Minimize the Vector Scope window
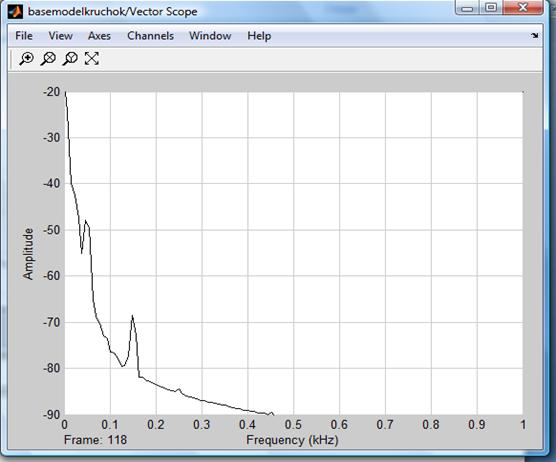The height and width of the screenshot is (462, 556). (468, 8)
